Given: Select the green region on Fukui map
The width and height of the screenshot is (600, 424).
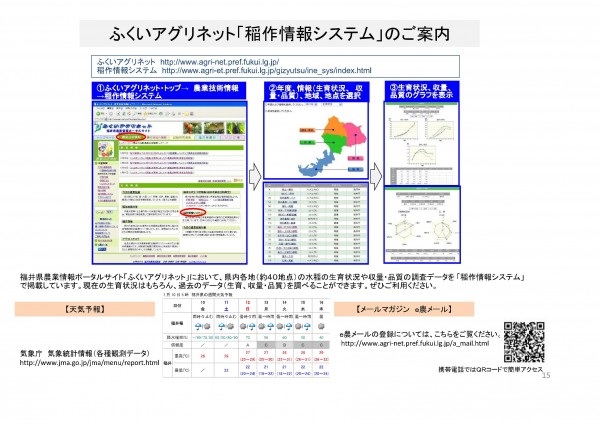Looking at the screenshot, I should click(334, 142).
